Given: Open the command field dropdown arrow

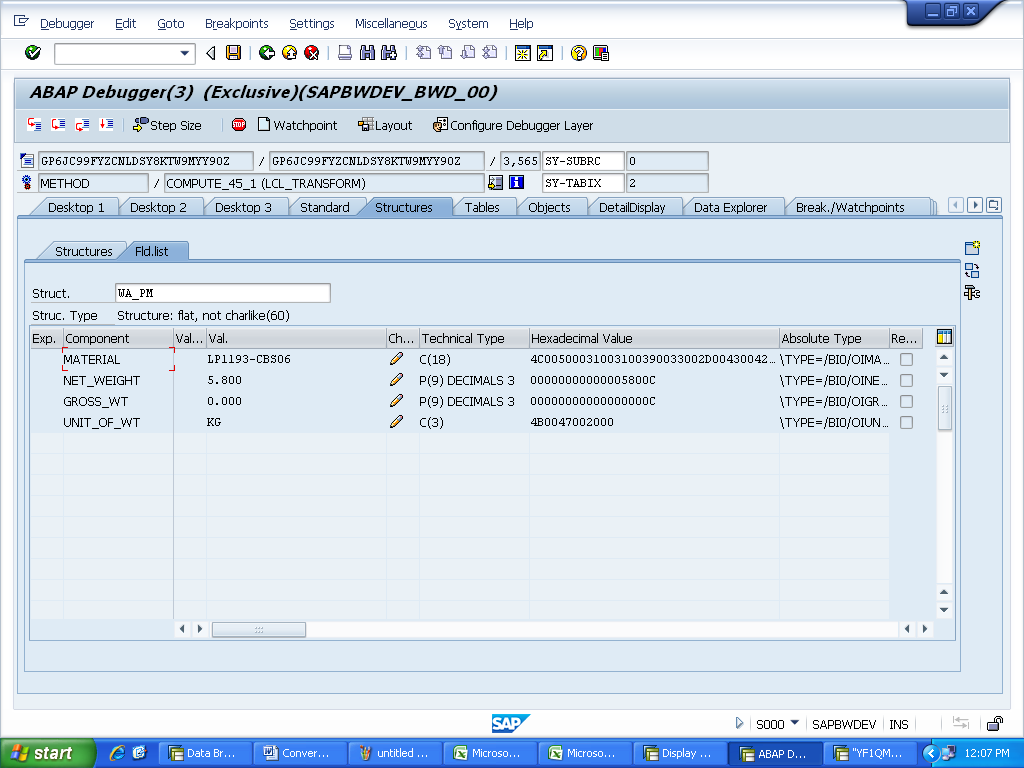Looking at the screenshot, I should point(185,54).
